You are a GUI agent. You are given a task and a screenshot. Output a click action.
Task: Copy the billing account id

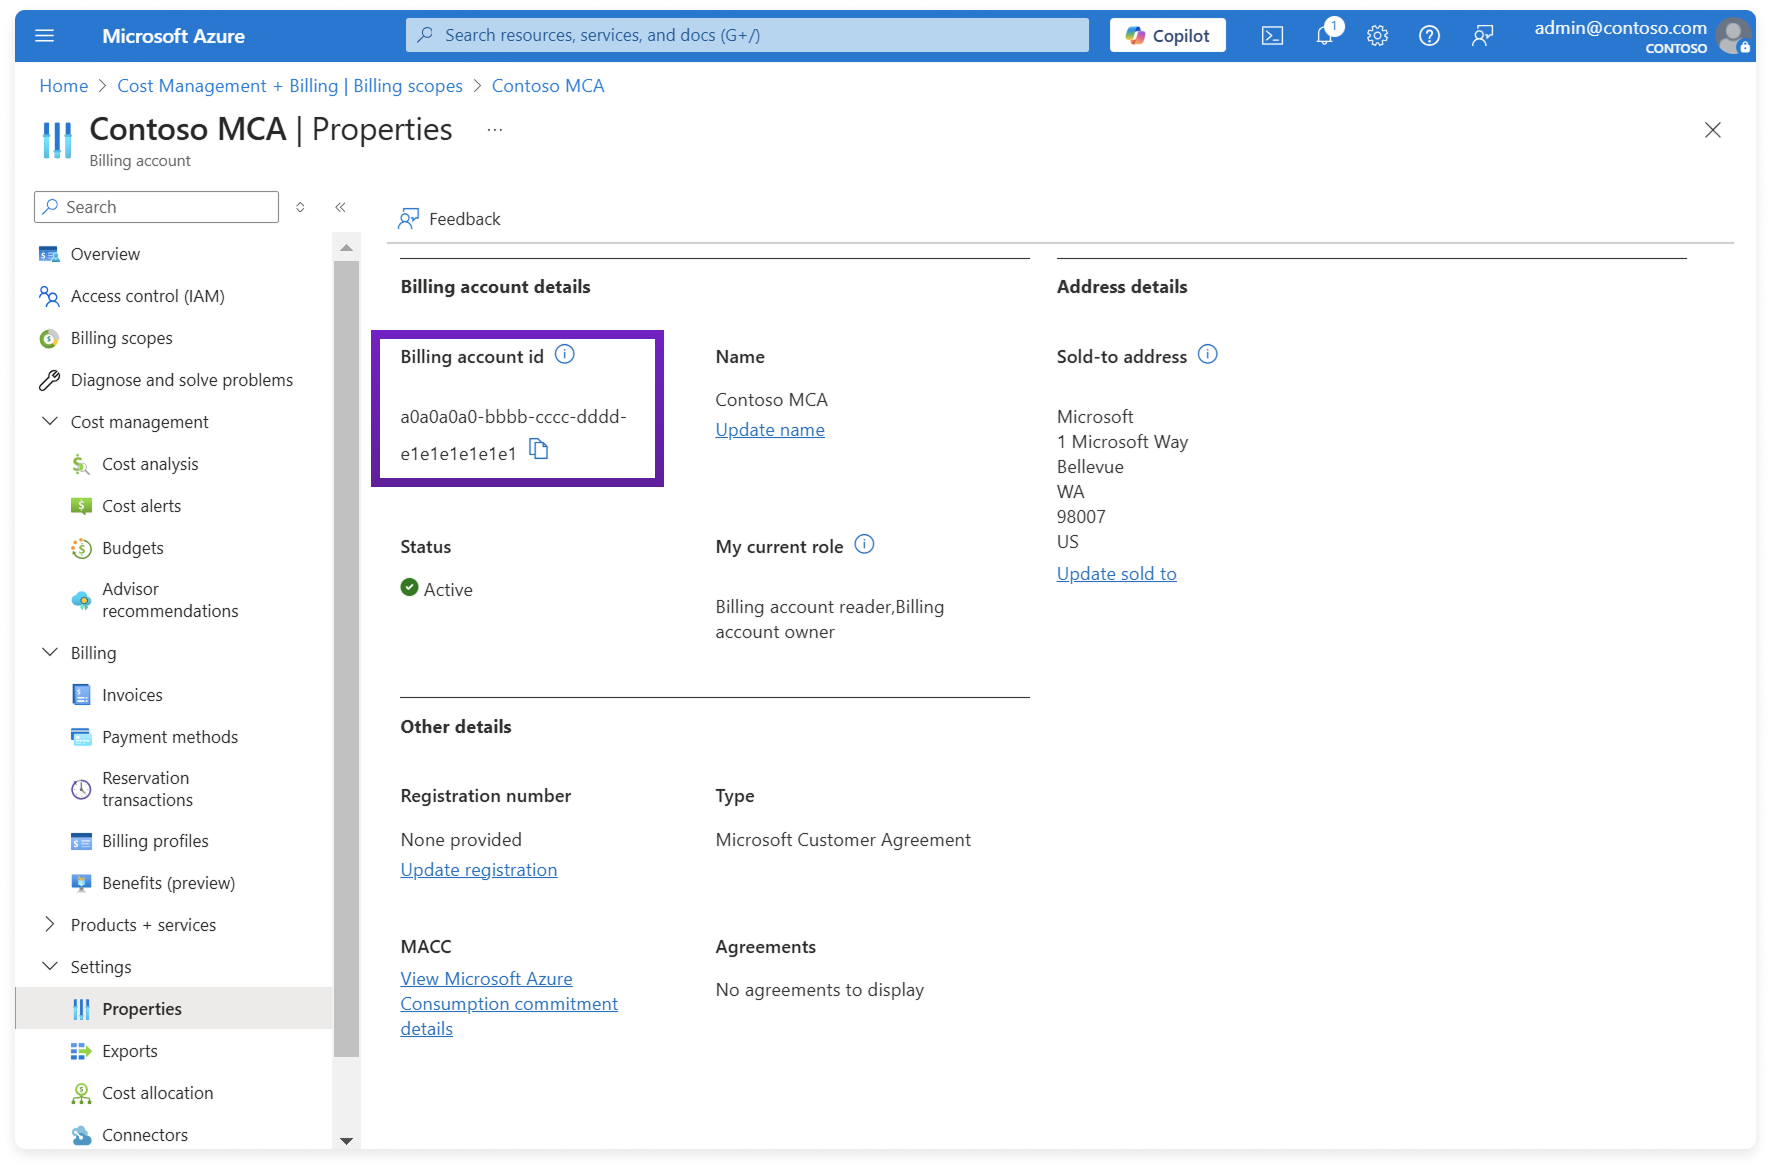(539, 449)
